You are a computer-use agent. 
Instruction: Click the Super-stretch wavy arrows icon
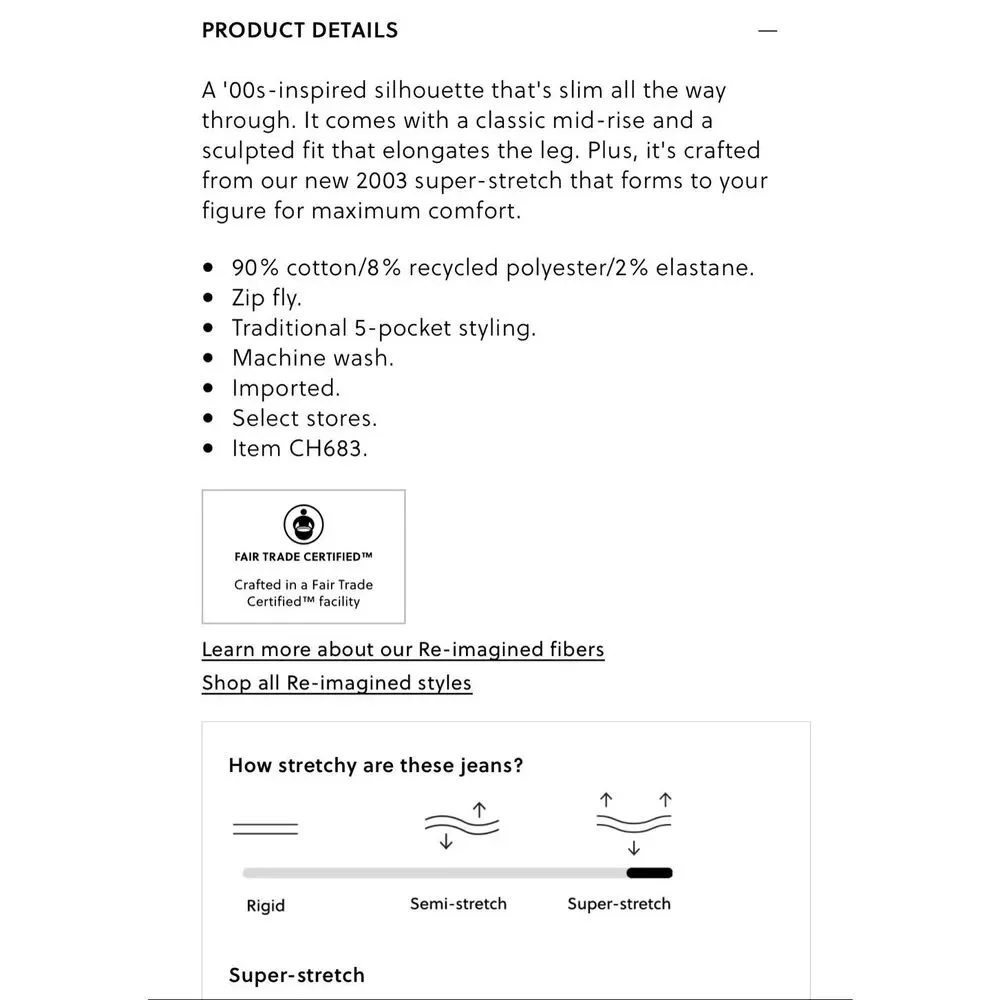click(x=634, y=823)
